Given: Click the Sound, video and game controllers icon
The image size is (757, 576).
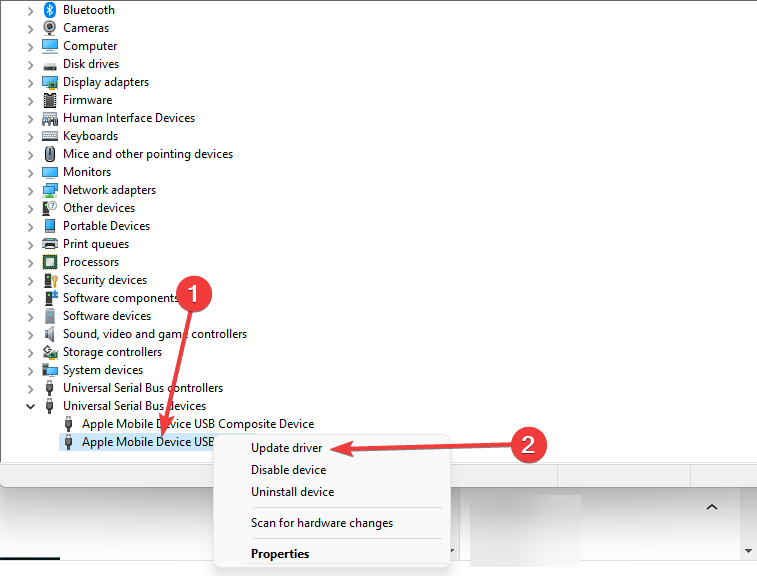Looking at the screenshot, I should tap(50, 334).
